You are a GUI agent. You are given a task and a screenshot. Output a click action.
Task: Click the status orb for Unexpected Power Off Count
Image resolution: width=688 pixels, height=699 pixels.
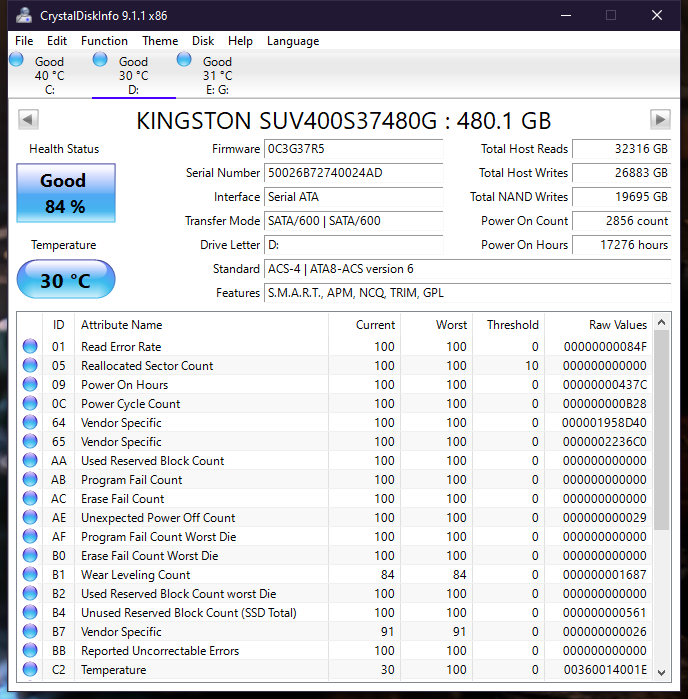pyautogui.click(x=30, y=518)
